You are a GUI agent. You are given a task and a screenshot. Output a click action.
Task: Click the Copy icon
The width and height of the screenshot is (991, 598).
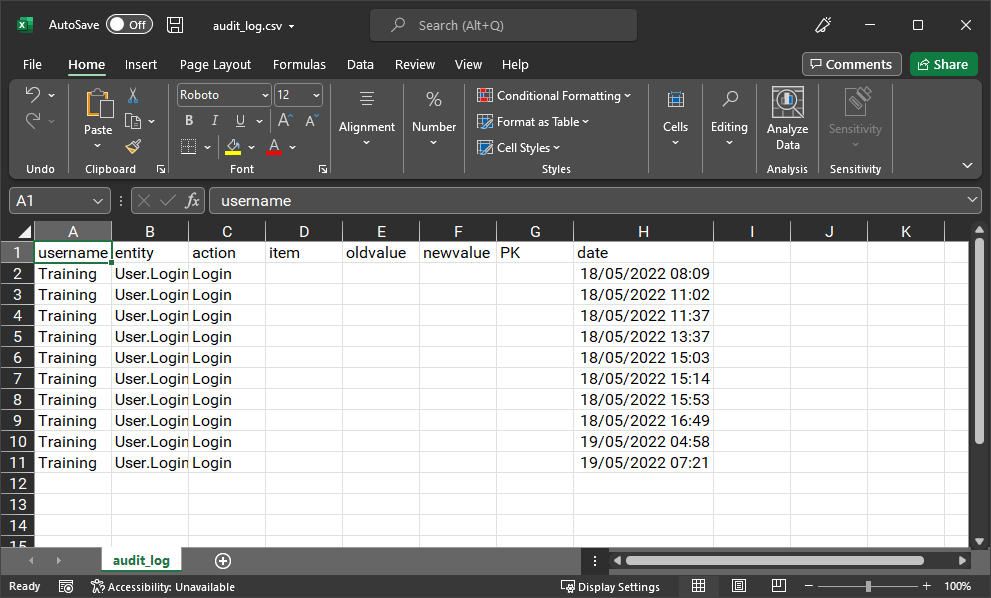click(x=133, y=121)
